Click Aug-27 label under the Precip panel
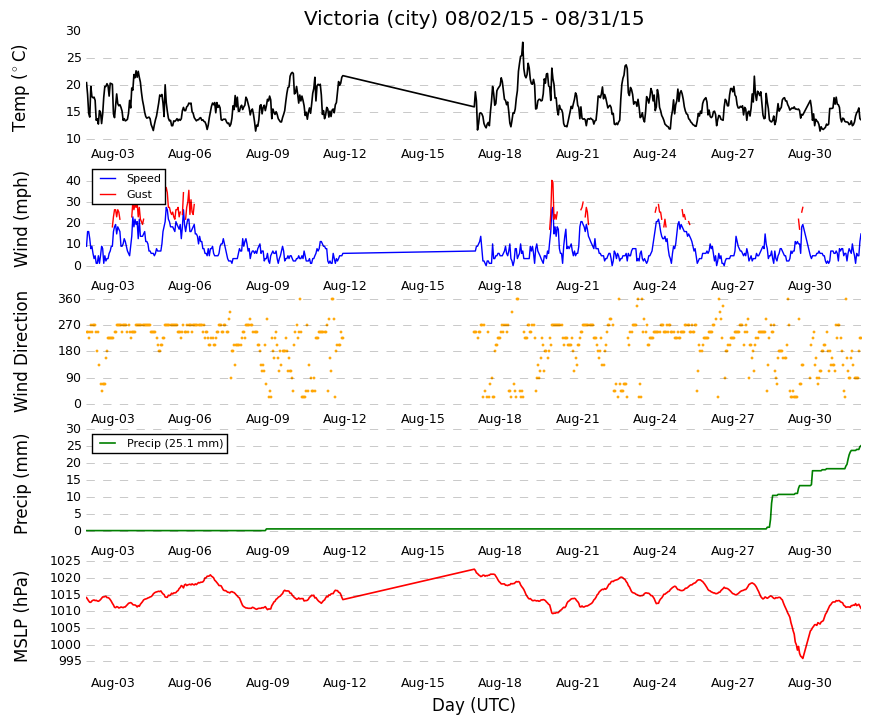871x725 pixels. point(733,551)
